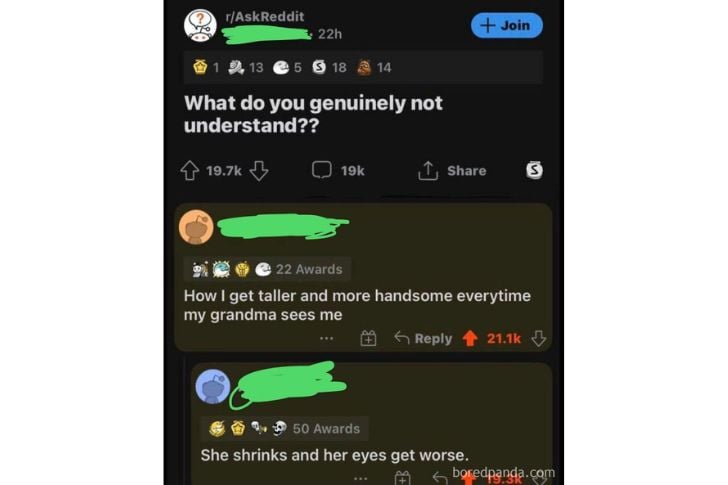Open more options on shrinks reply
The height and width of the screenshot is (485, 728).
(x=361, y=478)
